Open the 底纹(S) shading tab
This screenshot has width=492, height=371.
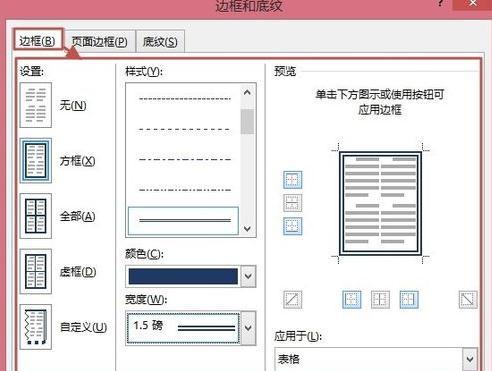pyautogui.click(x=160, y=42)
